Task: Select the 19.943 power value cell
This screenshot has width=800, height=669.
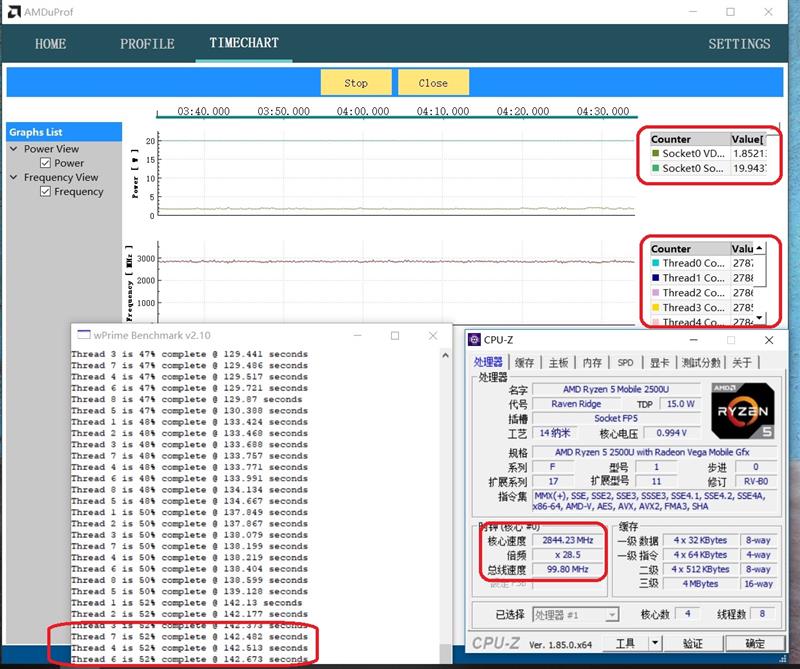Action: pos(748,168)
